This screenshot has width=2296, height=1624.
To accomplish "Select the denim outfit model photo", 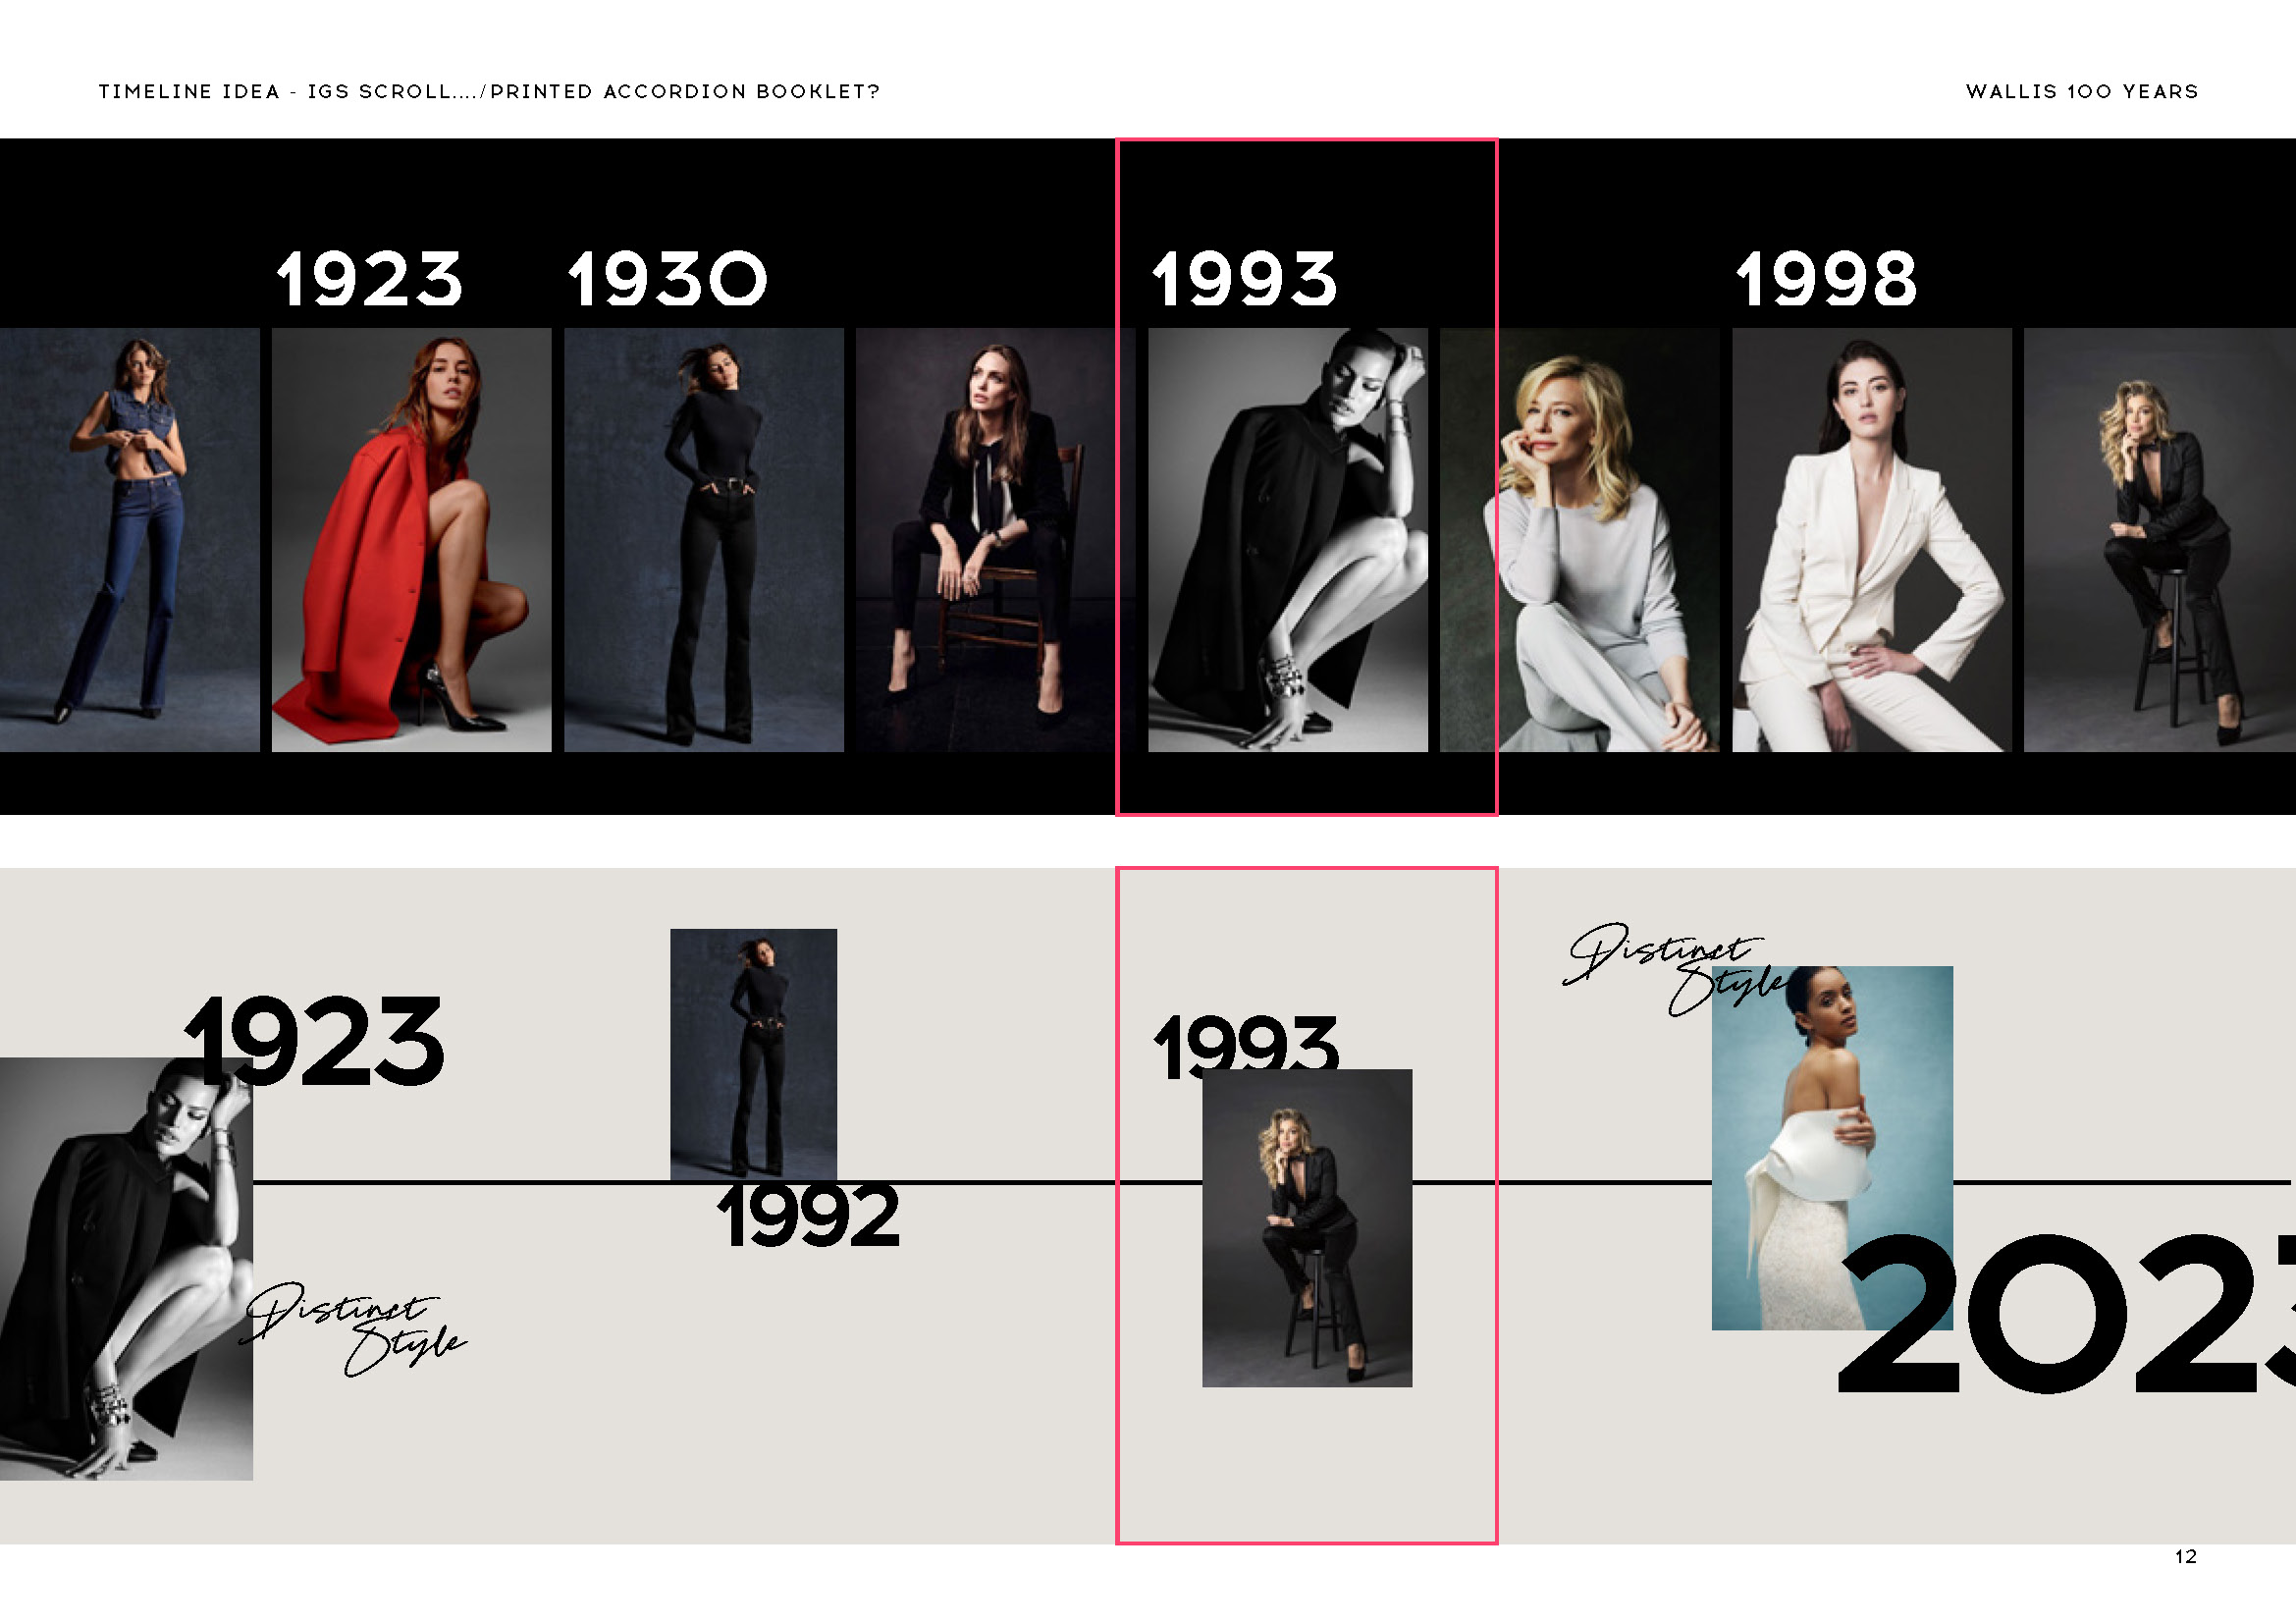I will coord(130,540).
